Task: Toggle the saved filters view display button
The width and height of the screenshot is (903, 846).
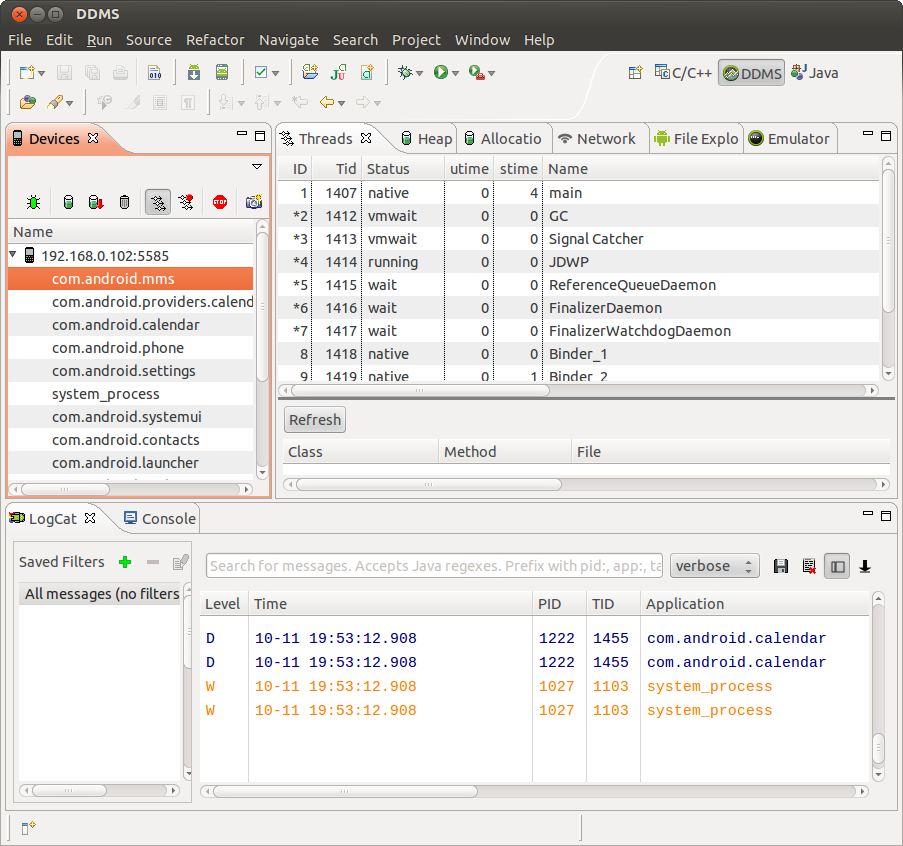Action: 837,566
